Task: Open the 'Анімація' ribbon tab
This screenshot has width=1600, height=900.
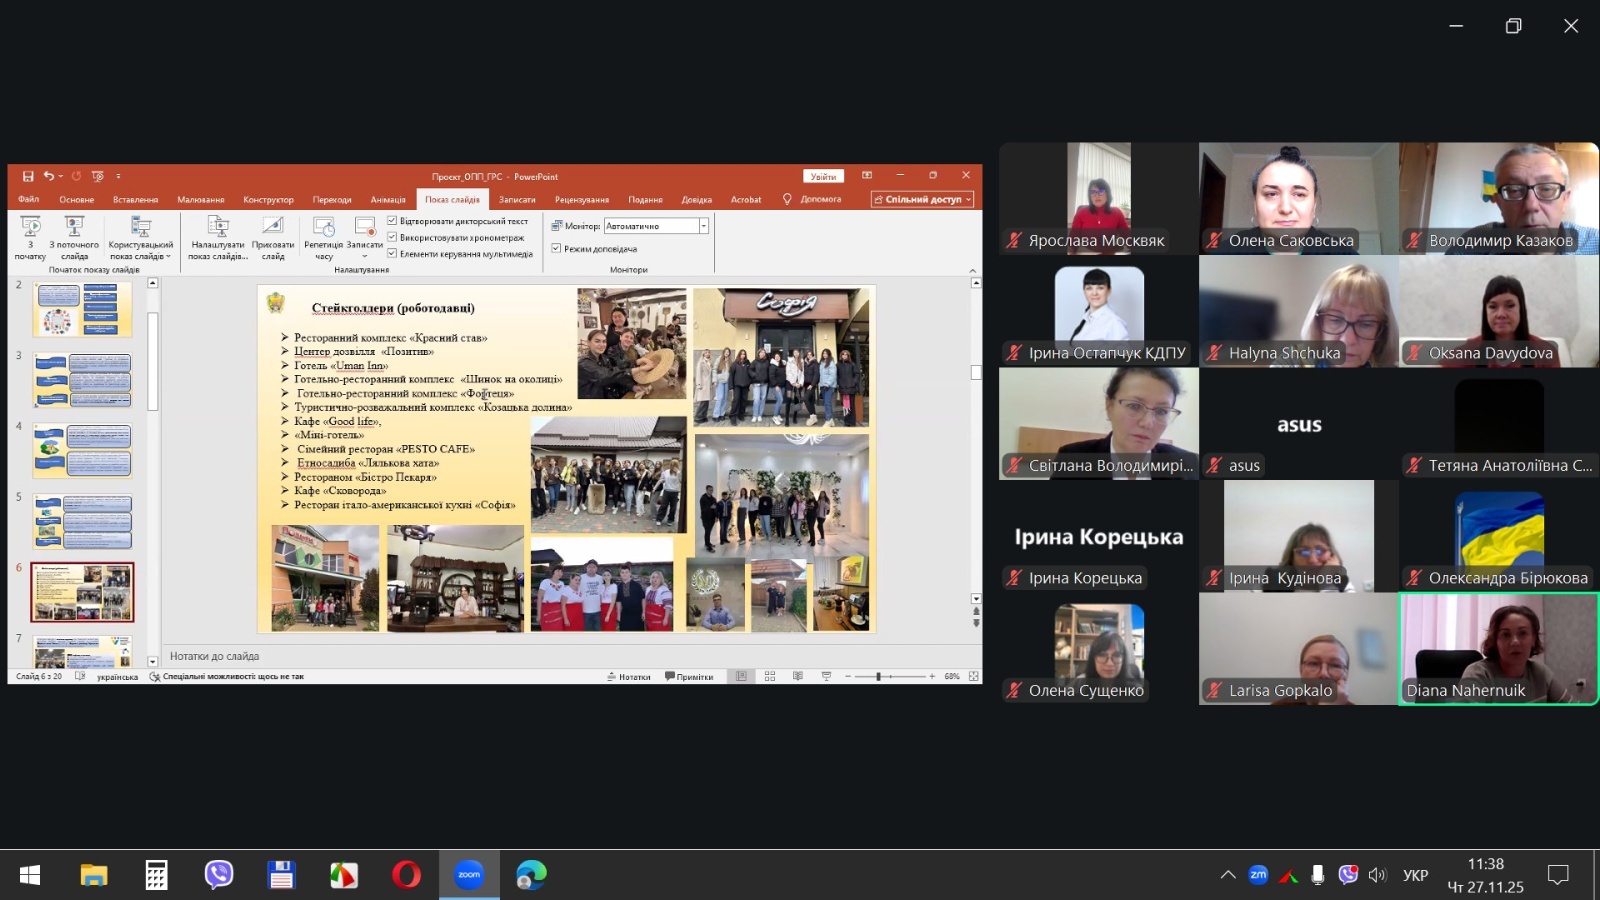Action: 388,200
